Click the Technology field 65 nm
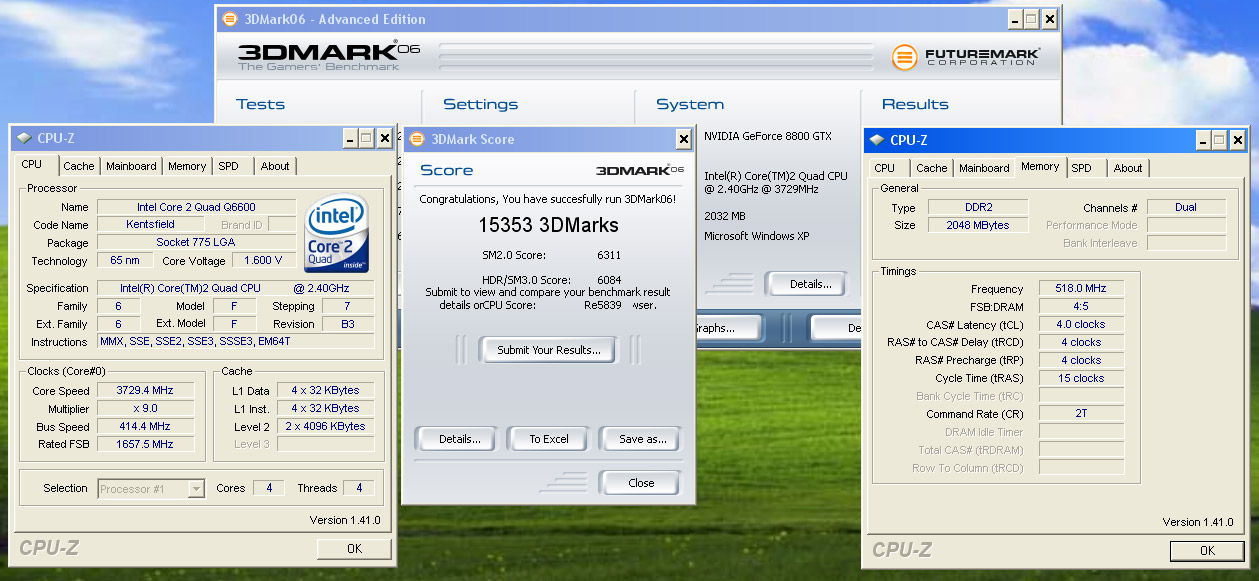This screenshot has width=1259, height=581. coord(125,261)
